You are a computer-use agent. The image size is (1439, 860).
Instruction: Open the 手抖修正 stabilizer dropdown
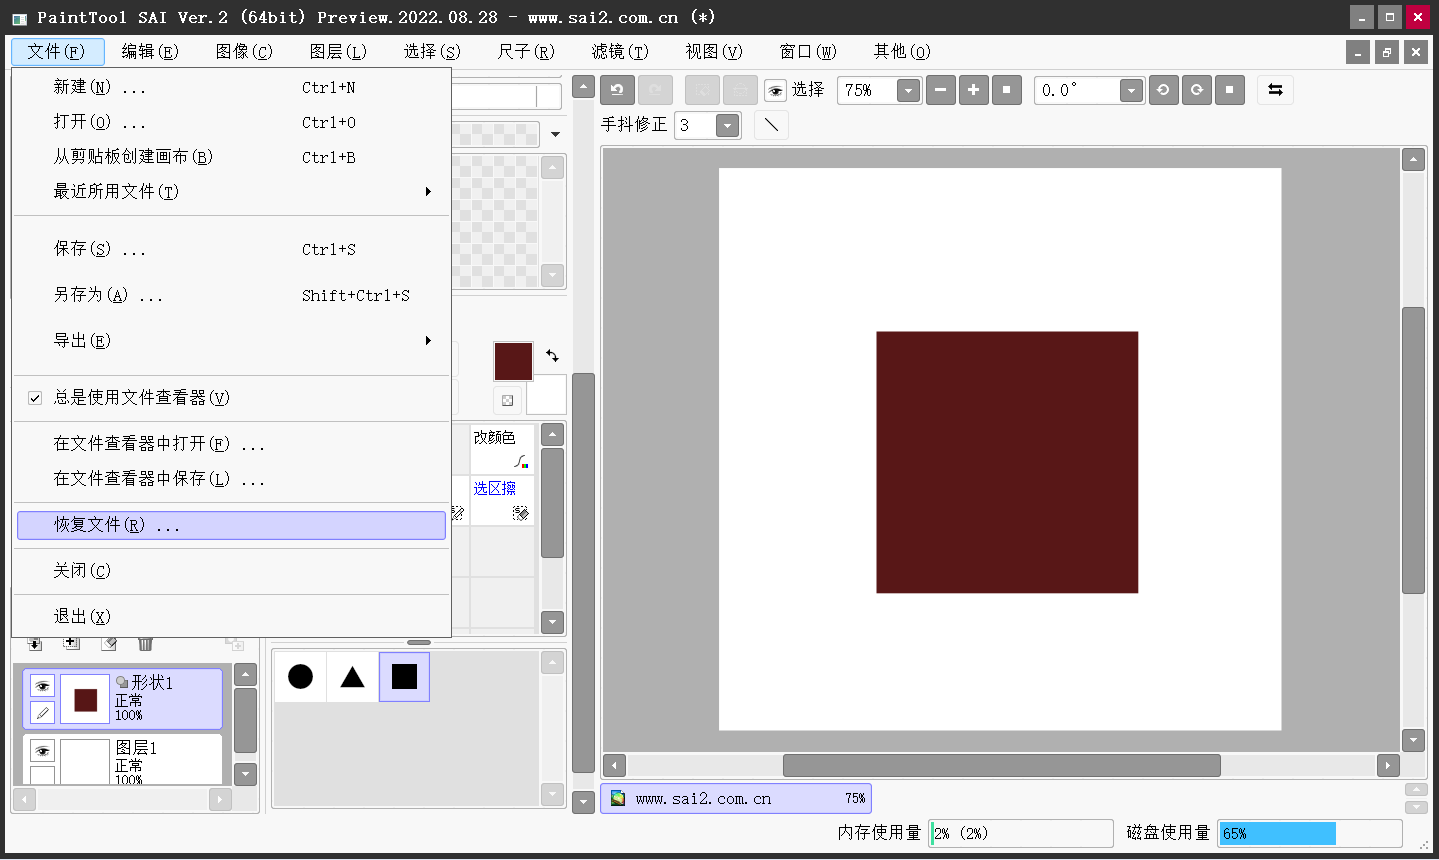coord(728,126)
